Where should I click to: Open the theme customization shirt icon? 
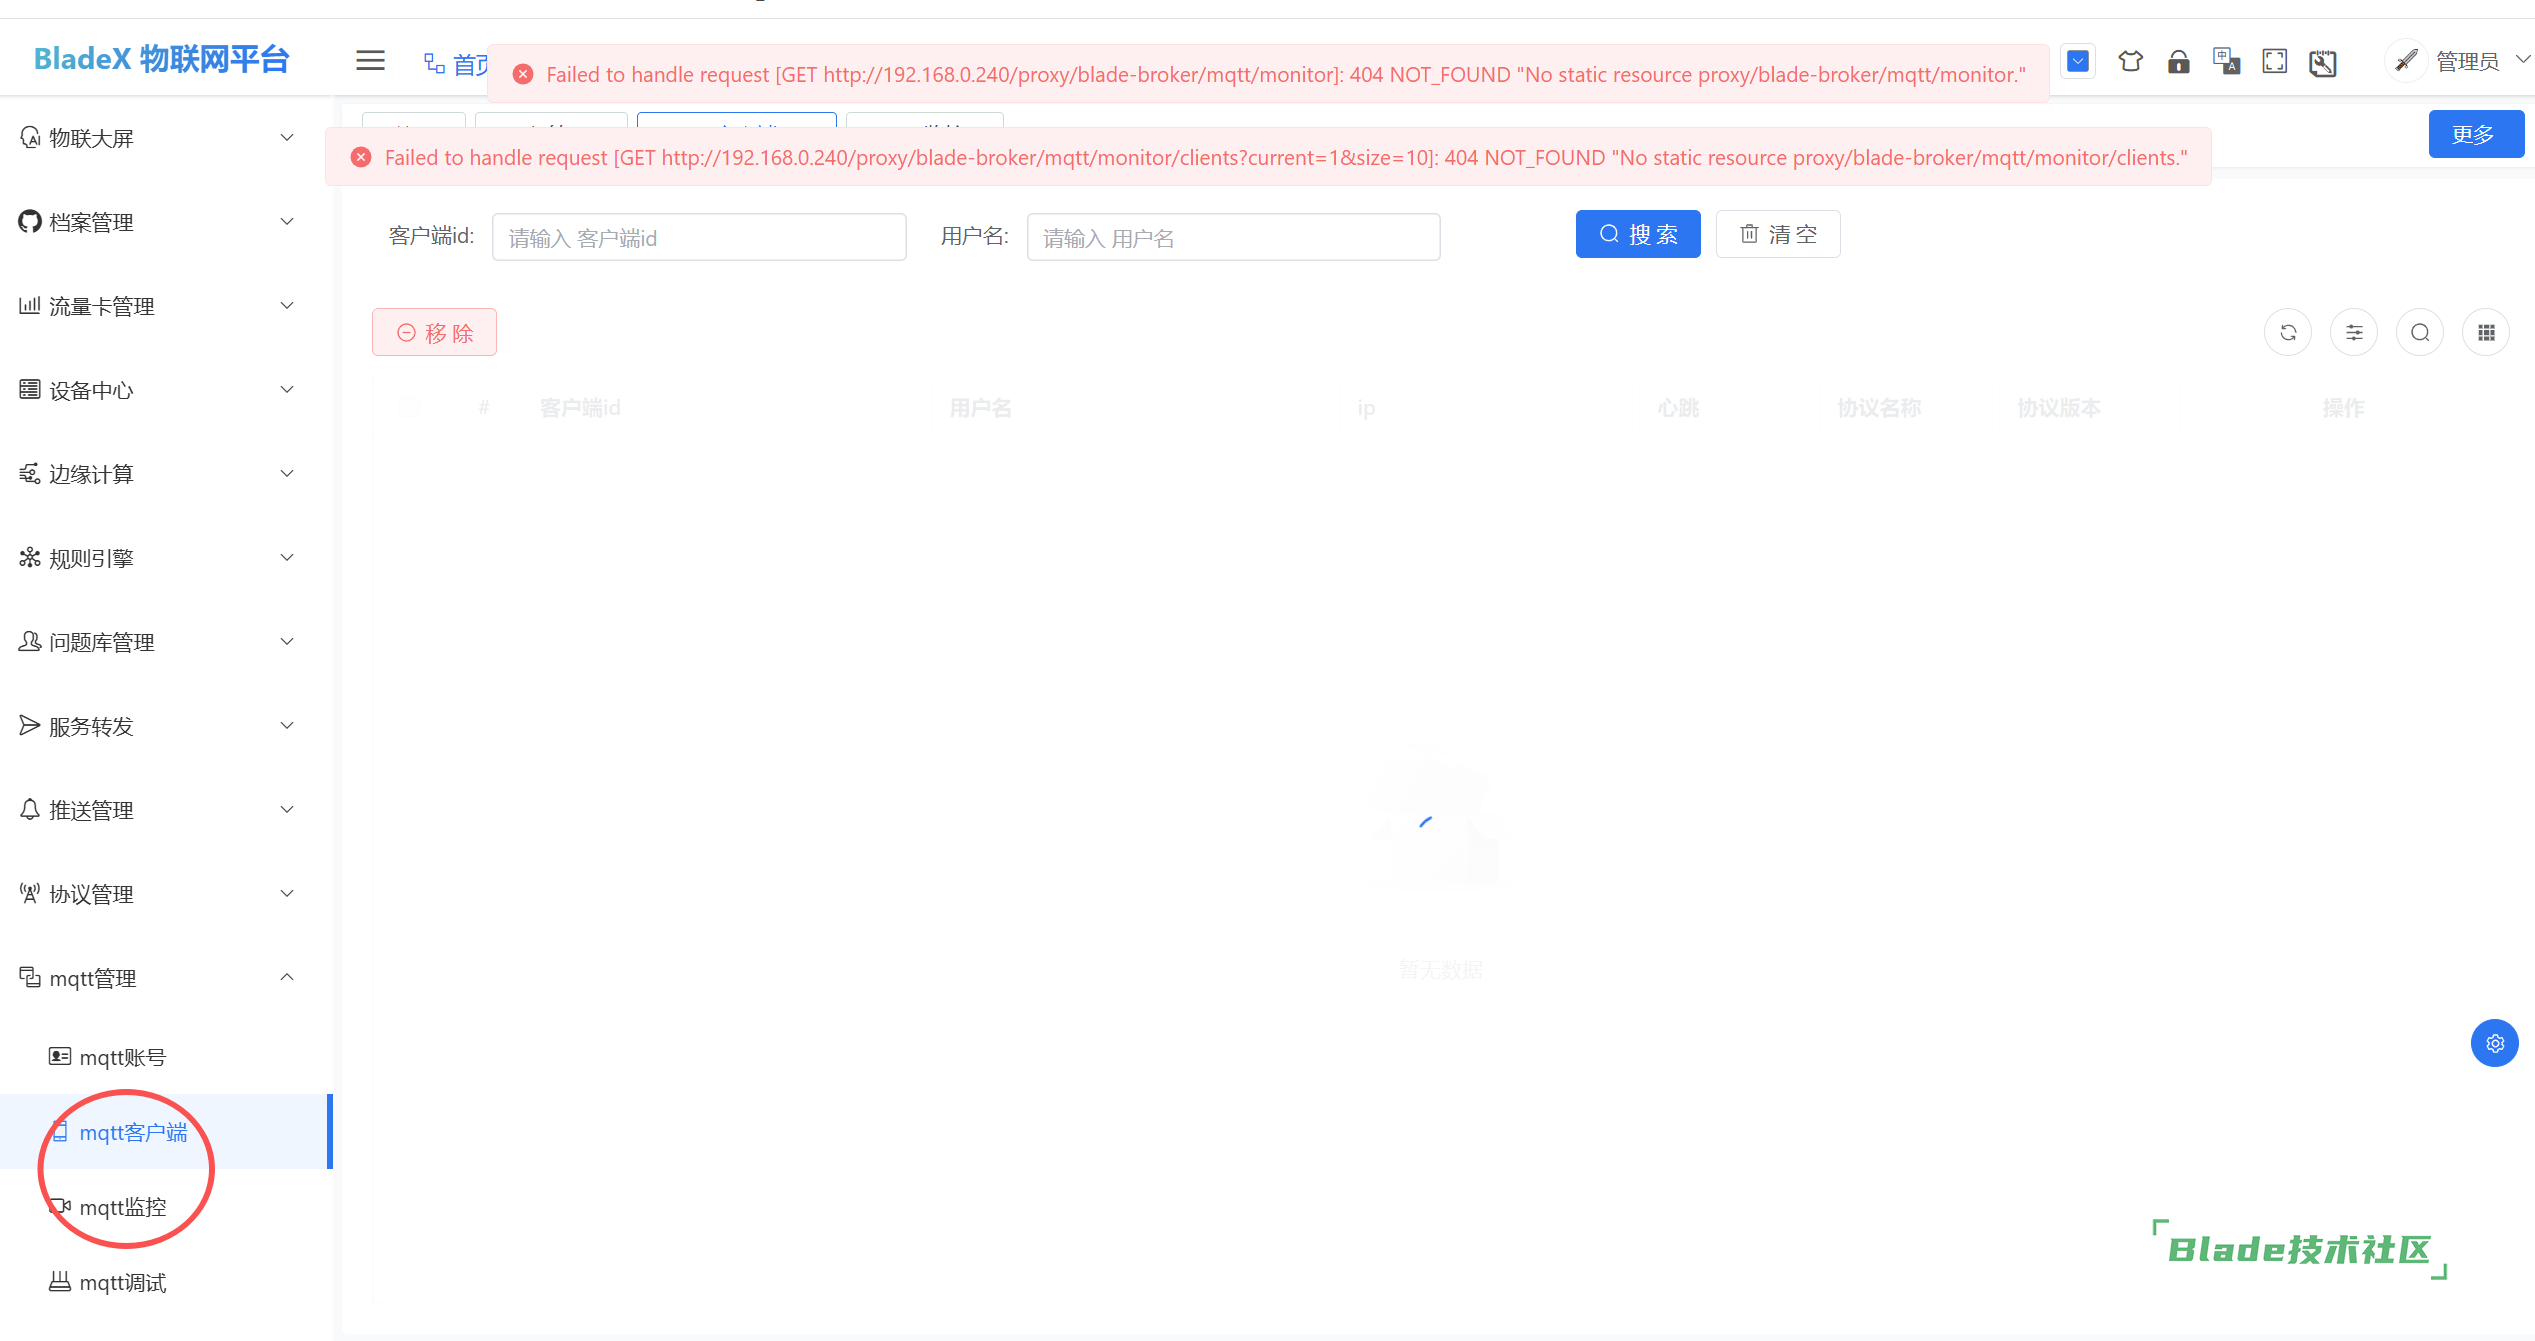point(2130,61)
